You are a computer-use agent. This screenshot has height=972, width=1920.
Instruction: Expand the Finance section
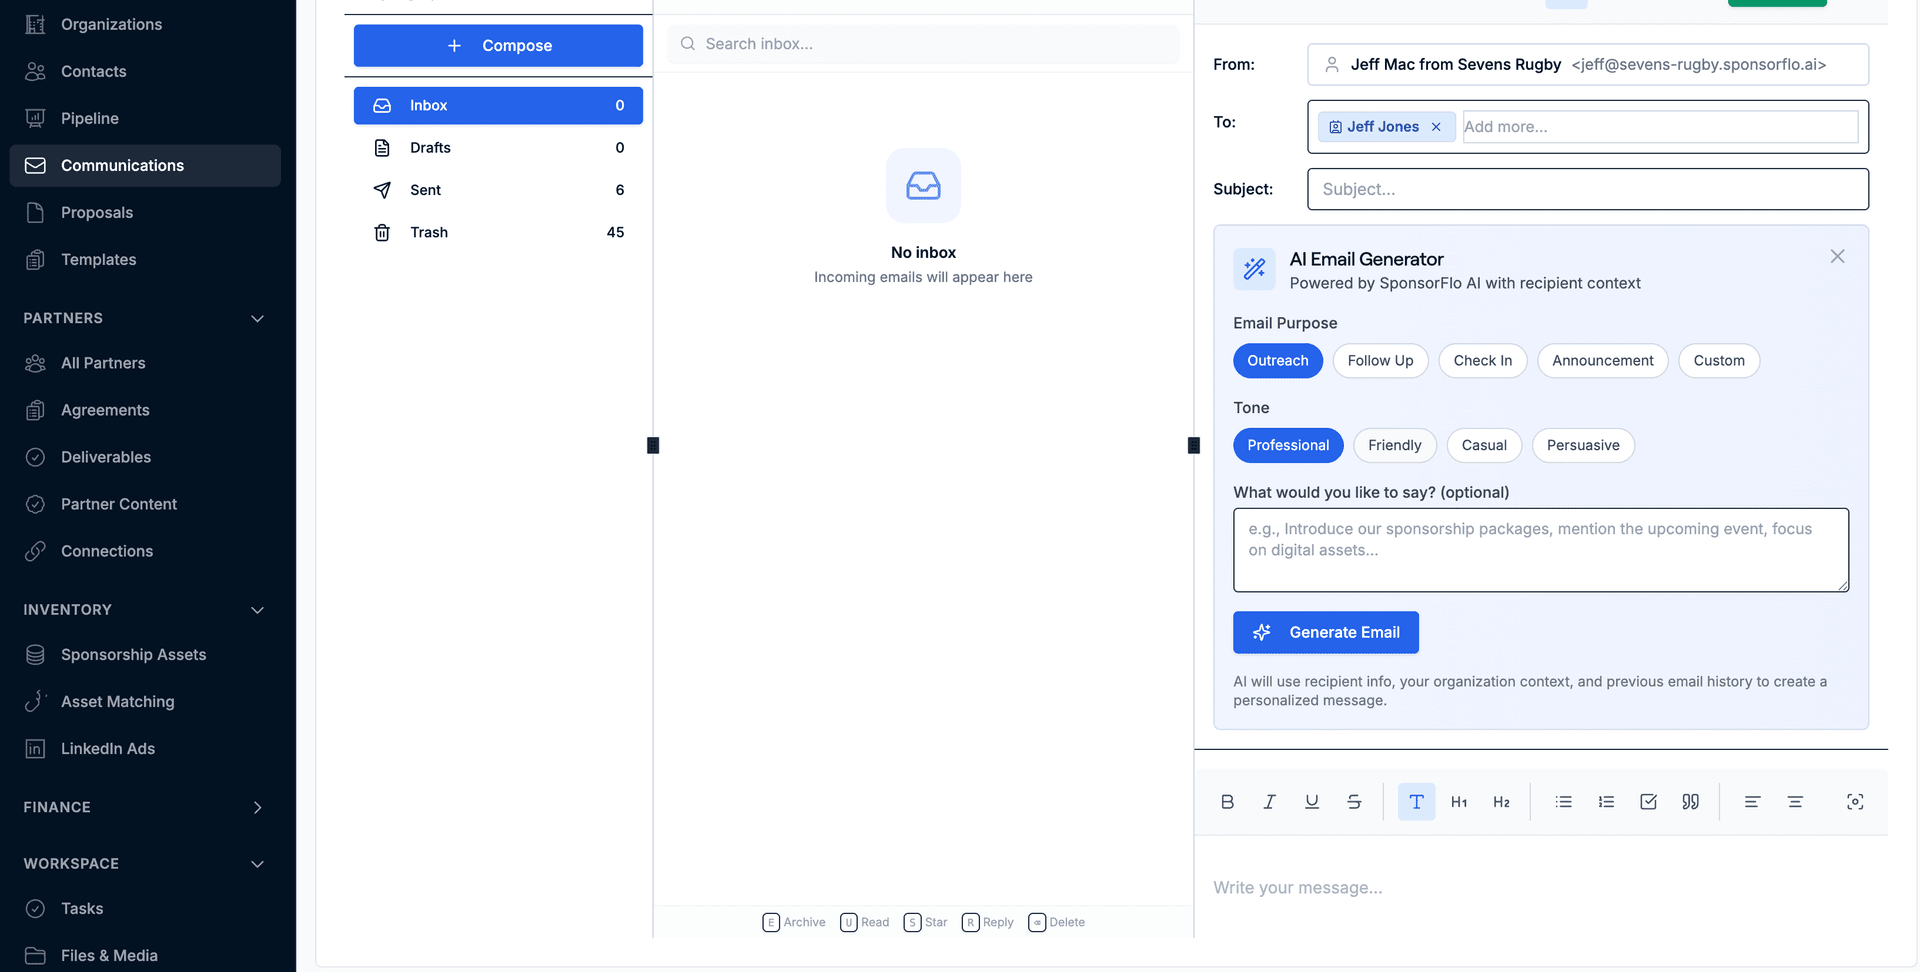pyautogui.click(x=257, y=807)
